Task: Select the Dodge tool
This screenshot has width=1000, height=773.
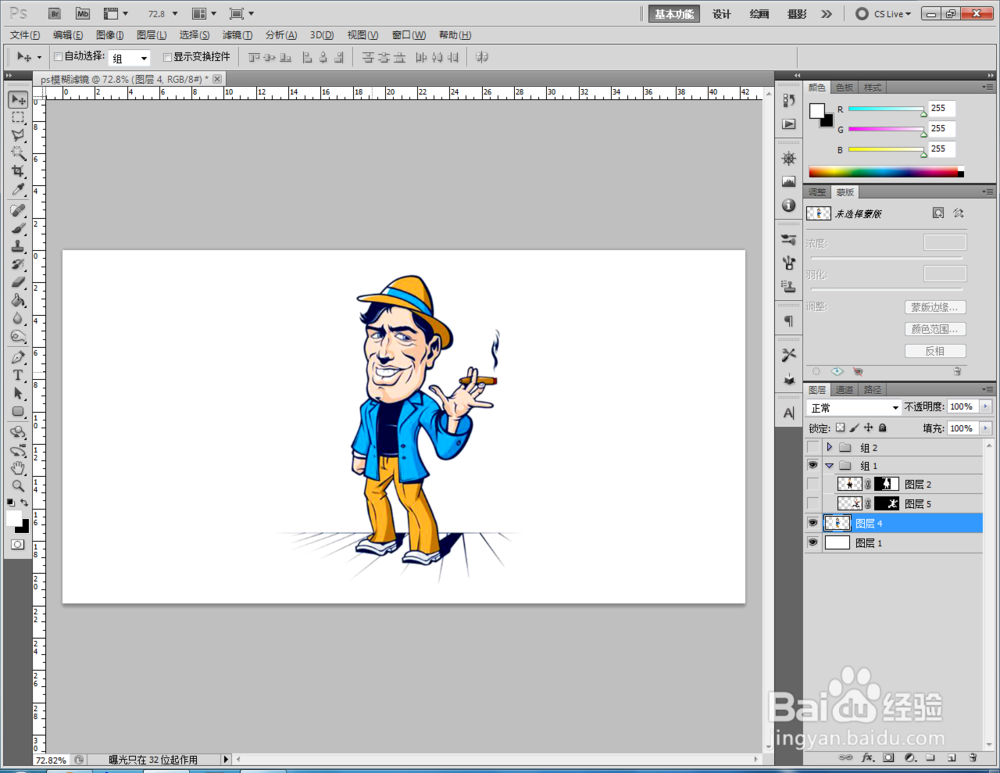Action: click(x=18, y=336)
